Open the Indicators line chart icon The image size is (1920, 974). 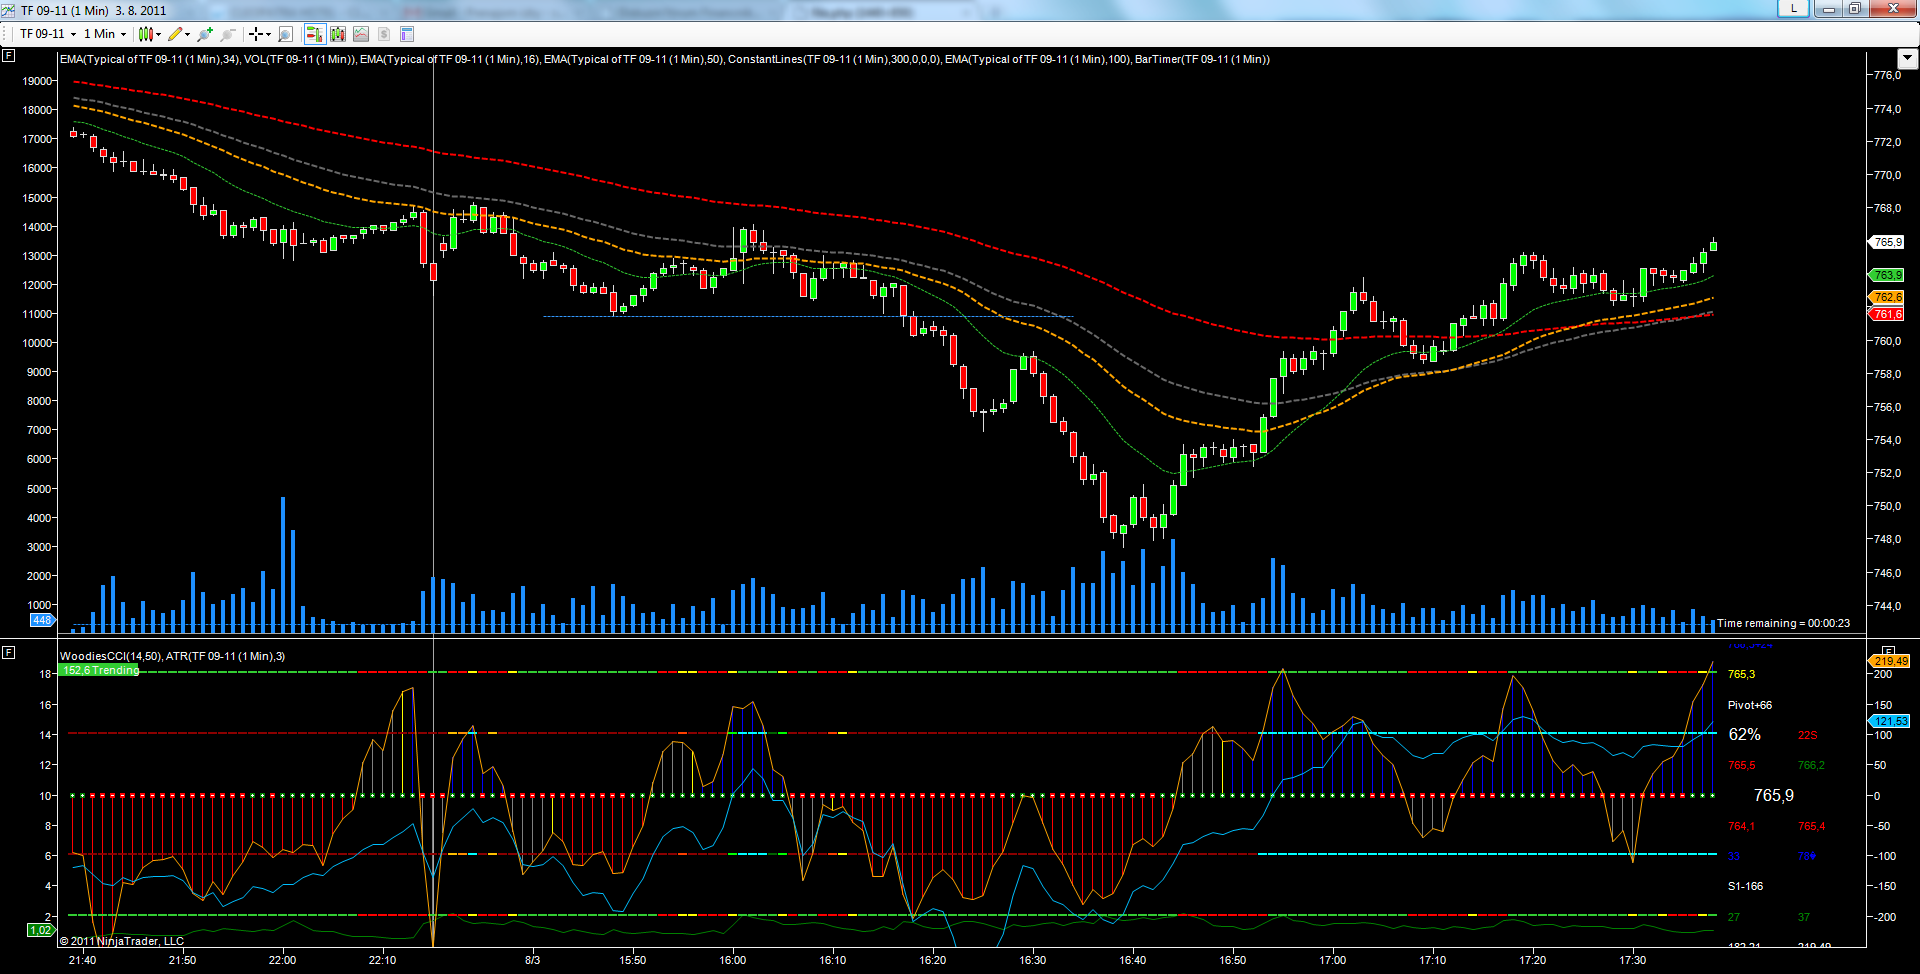click(361, 34)
